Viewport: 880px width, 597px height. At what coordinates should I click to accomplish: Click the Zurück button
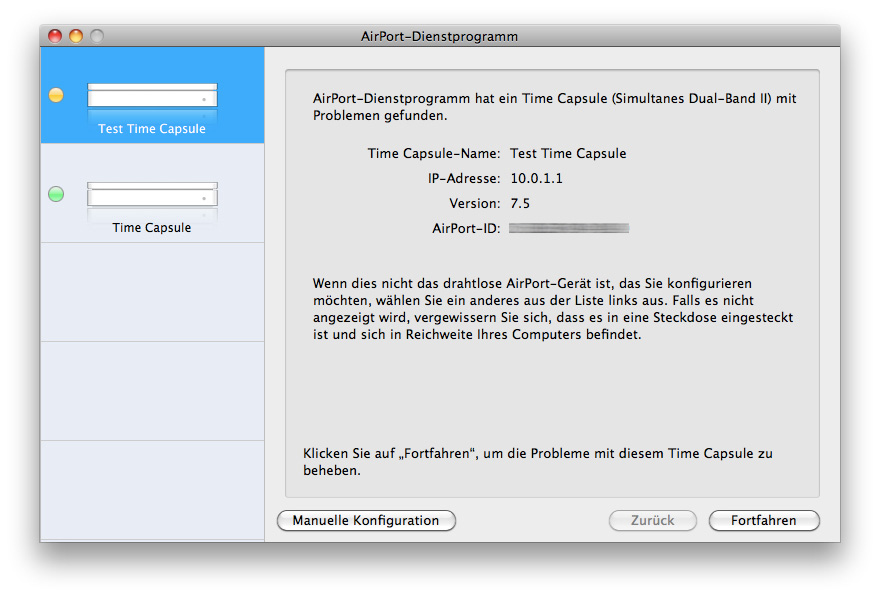pos(653,521)
